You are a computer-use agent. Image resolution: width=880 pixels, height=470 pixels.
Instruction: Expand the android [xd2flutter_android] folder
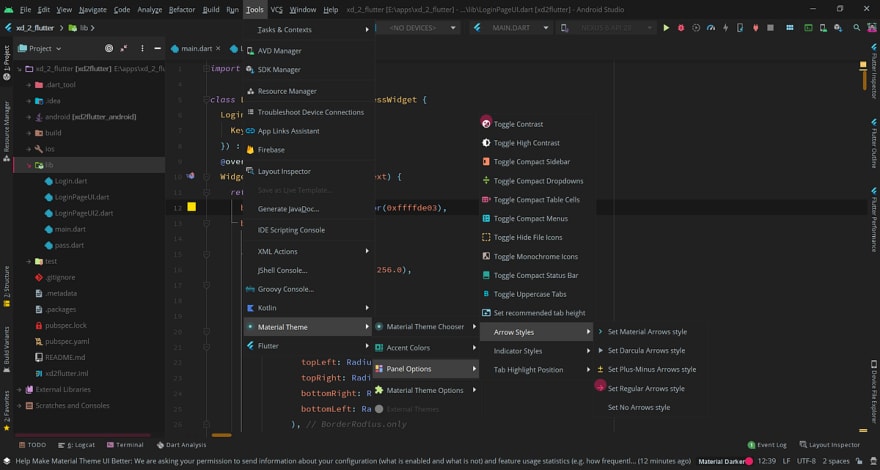tap(29, 117)
